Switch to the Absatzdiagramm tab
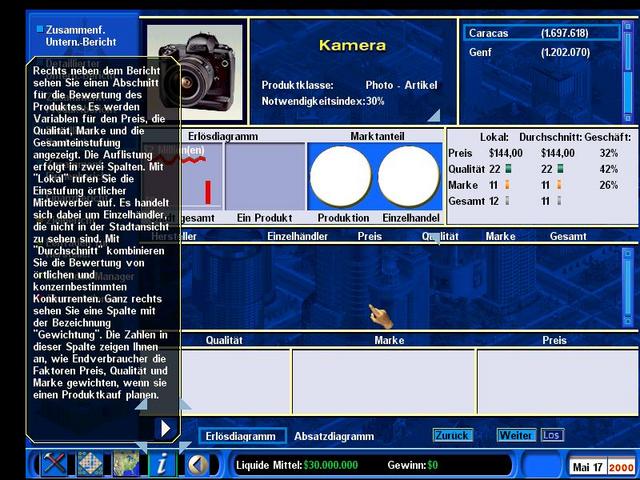 tap(334, 436)
